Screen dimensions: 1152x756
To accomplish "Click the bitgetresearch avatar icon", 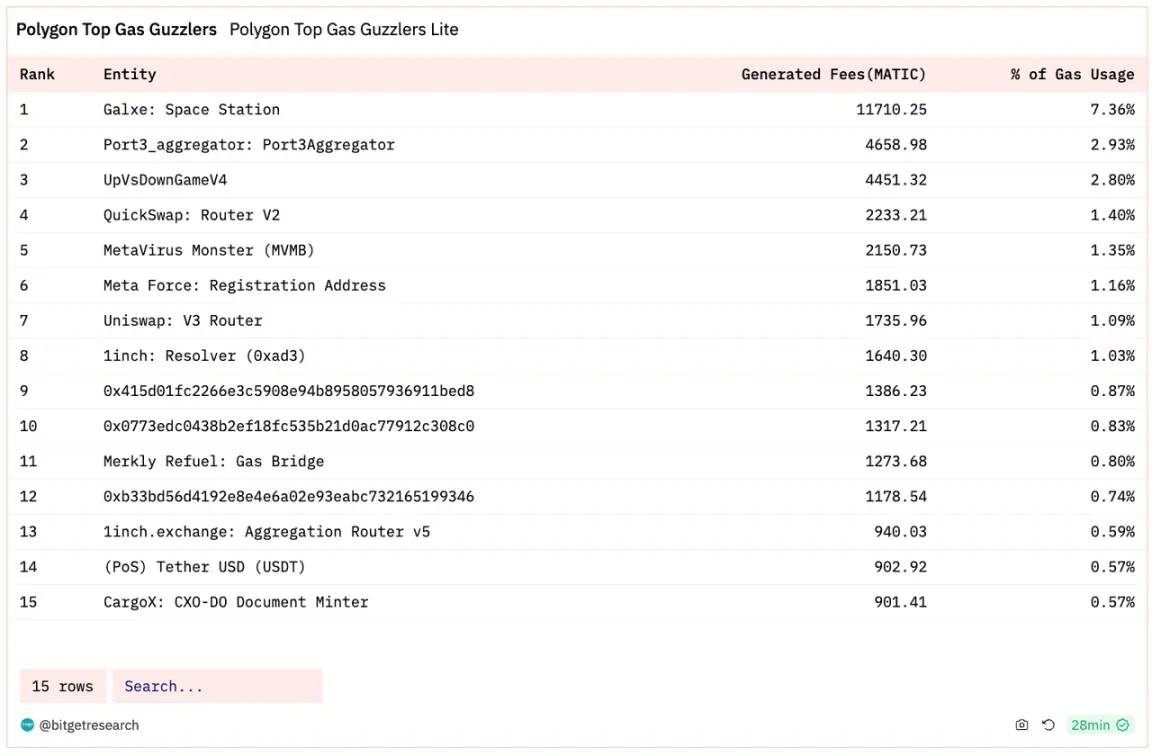I will click(27, 725).
